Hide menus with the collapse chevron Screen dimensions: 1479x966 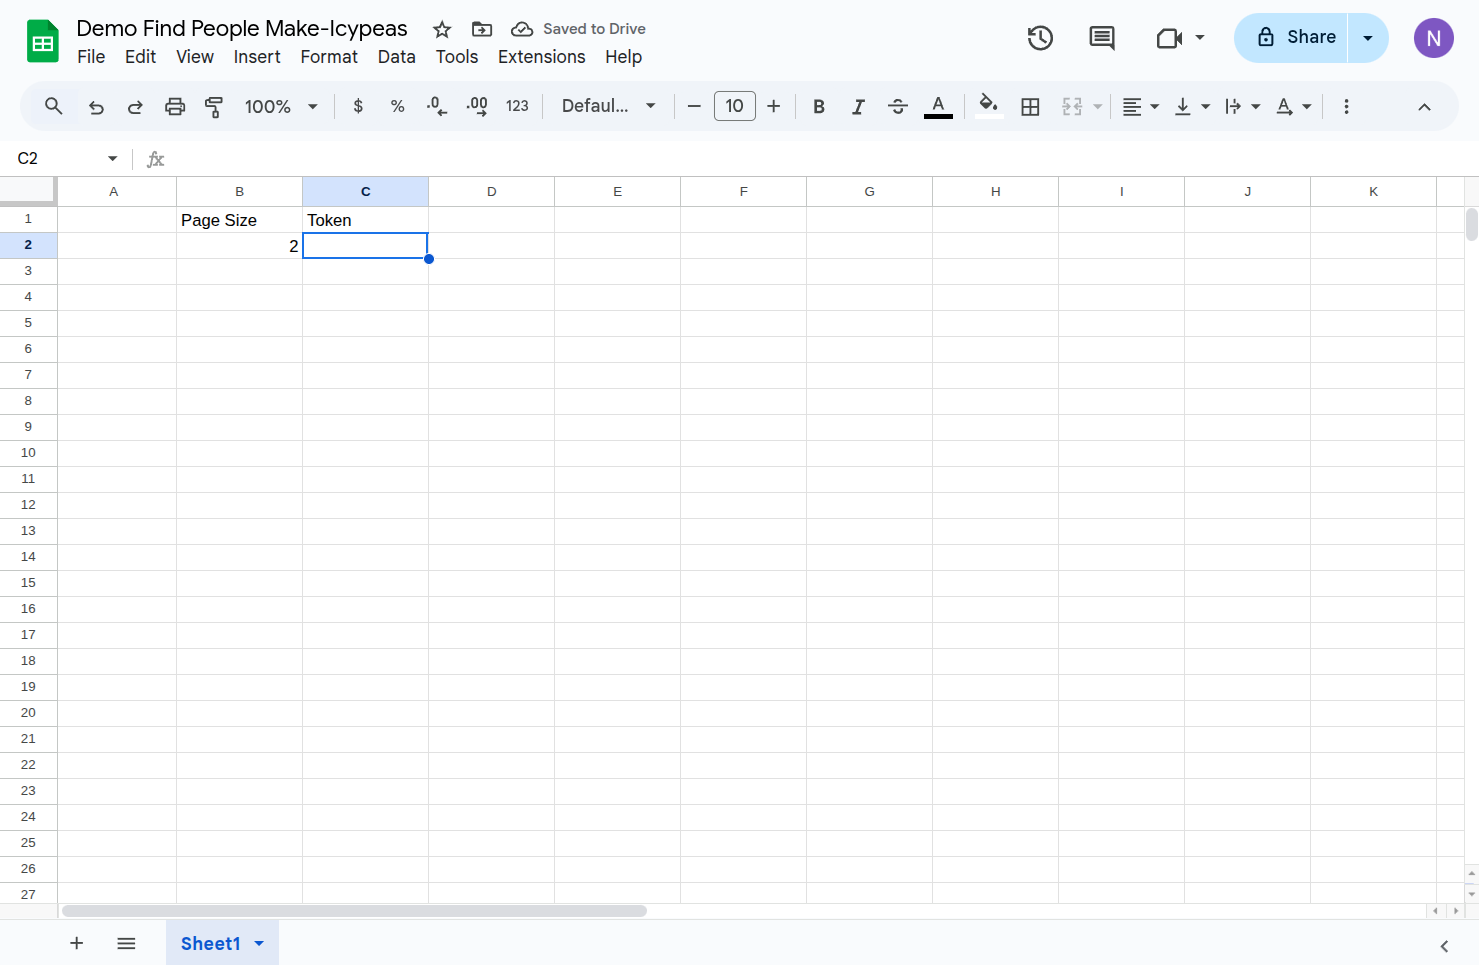point(1424,107)
